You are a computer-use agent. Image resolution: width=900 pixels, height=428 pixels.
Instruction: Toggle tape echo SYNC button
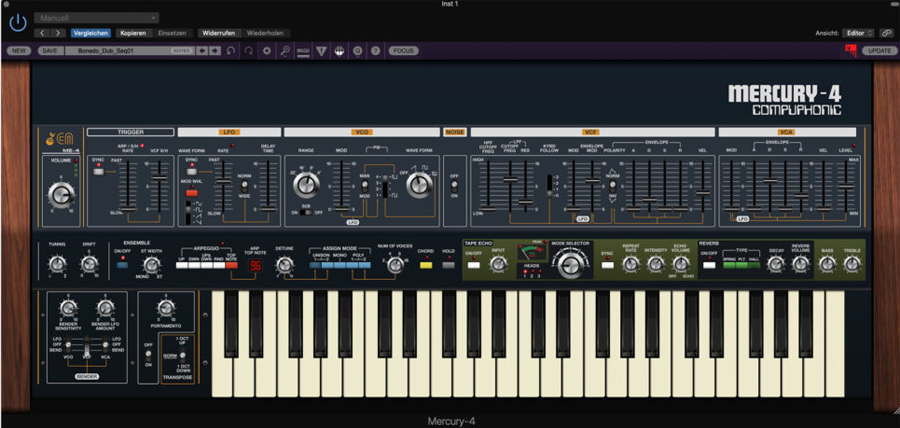[607, 265]
